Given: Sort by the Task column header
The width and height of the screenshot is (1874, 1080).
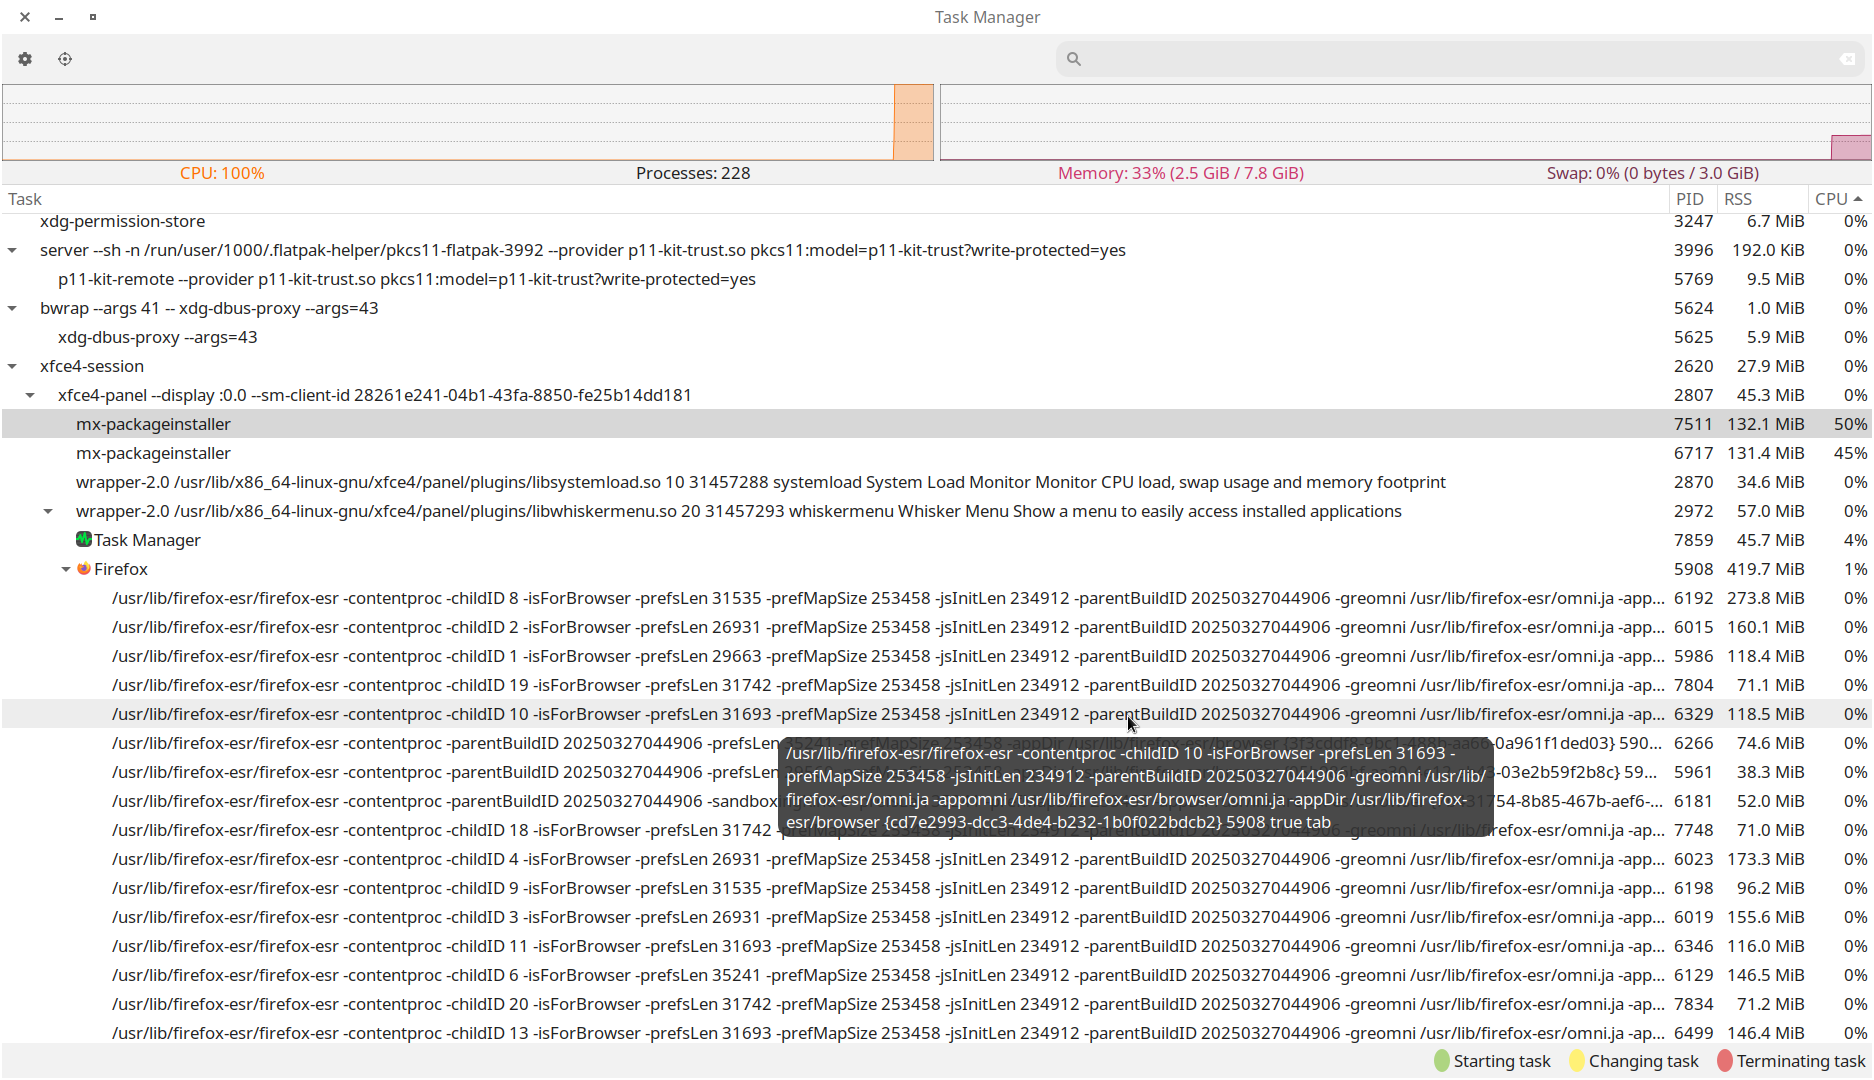Looking at the screenshot, I should [x=835, y=199].
